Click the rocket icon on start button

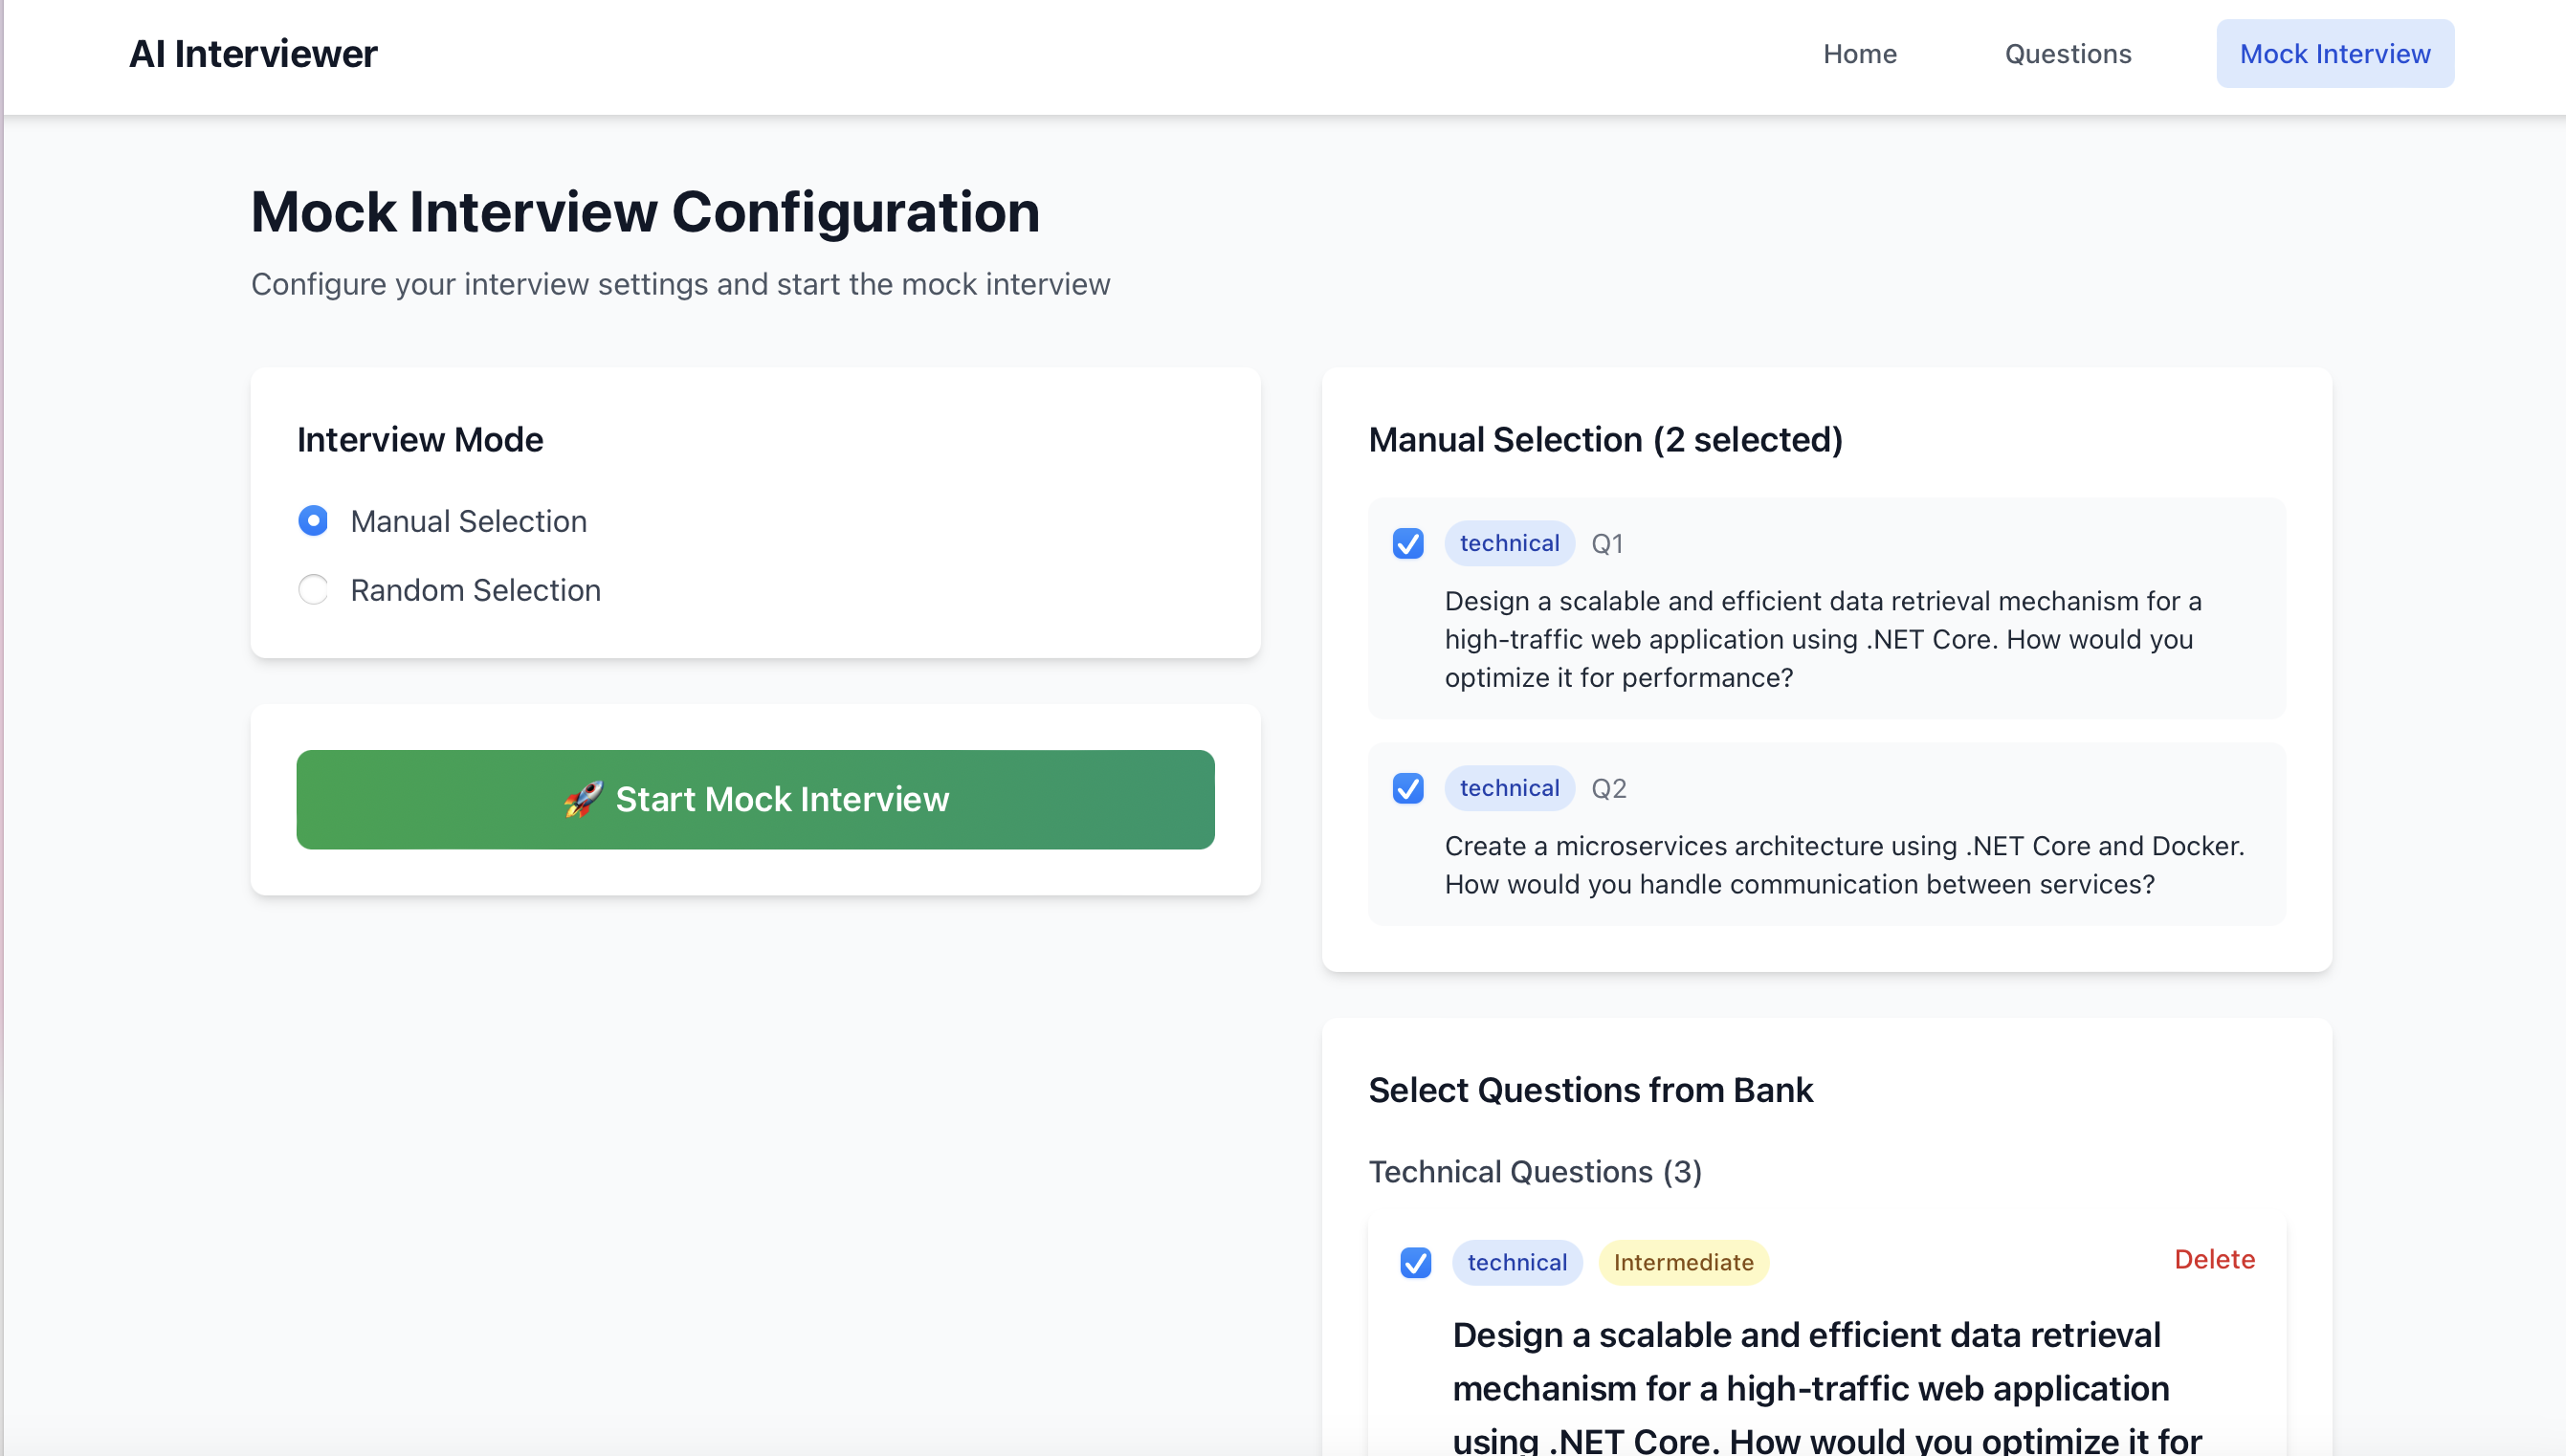tap(583, 799)
